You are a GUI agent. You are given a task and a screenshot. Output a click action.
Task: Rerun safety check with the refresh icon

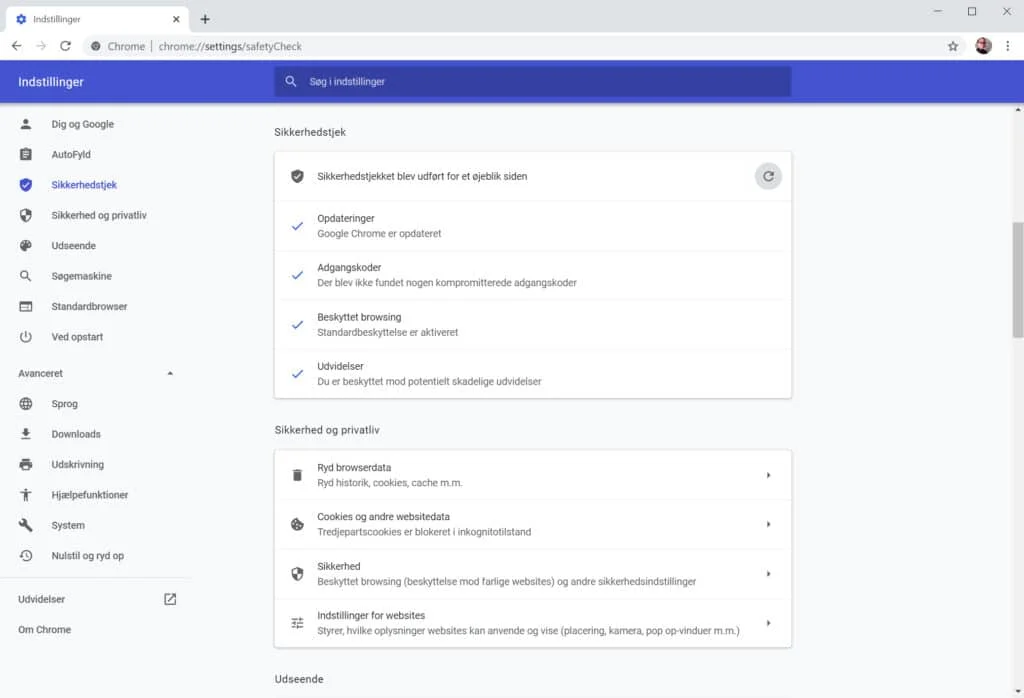click(768, 176)
